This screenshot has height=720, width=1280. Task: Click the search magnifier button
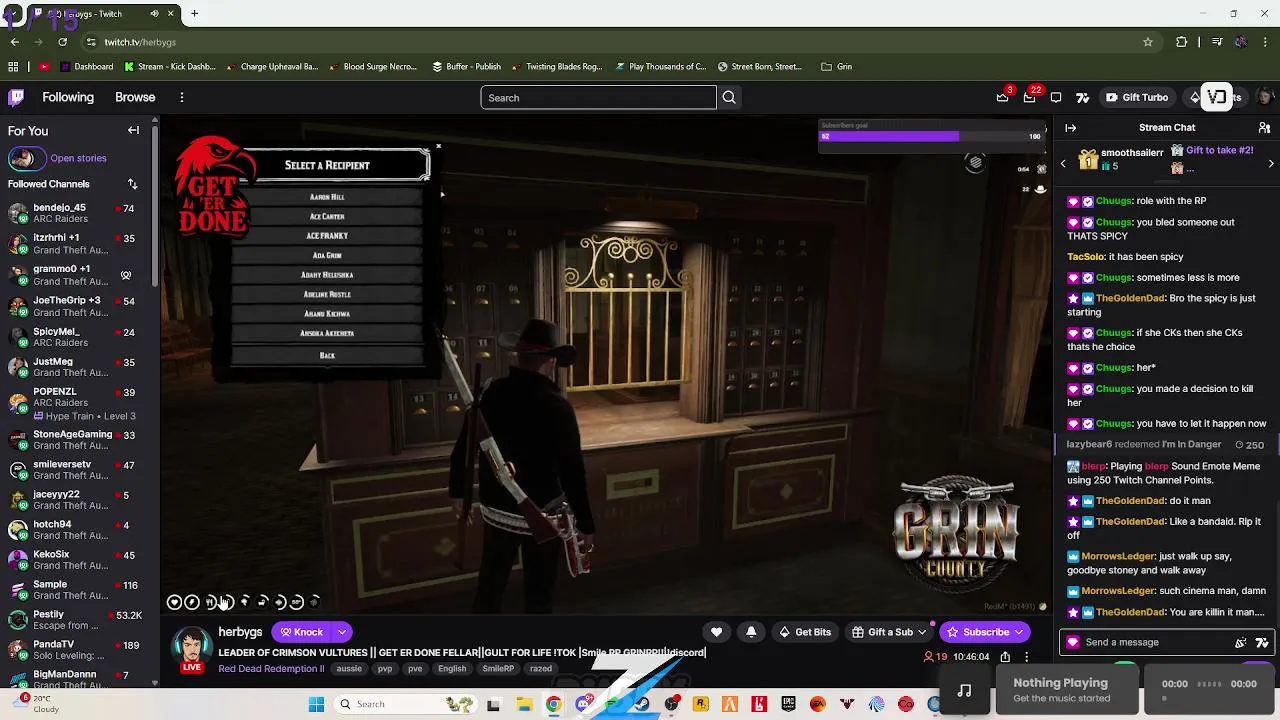pyautogui.click(x=729, y=97)
